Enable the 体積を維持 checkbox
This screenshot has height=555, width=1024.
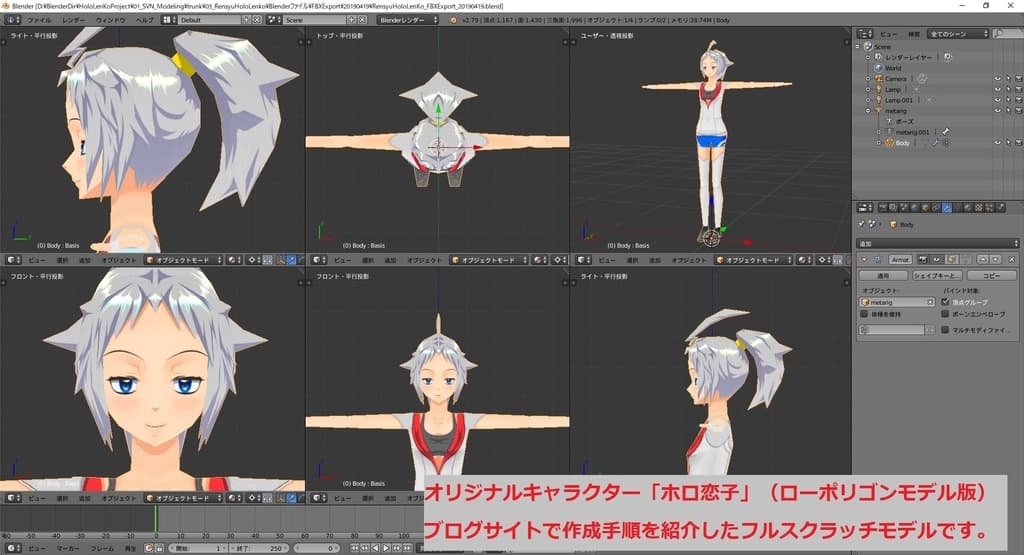(865, 313)
